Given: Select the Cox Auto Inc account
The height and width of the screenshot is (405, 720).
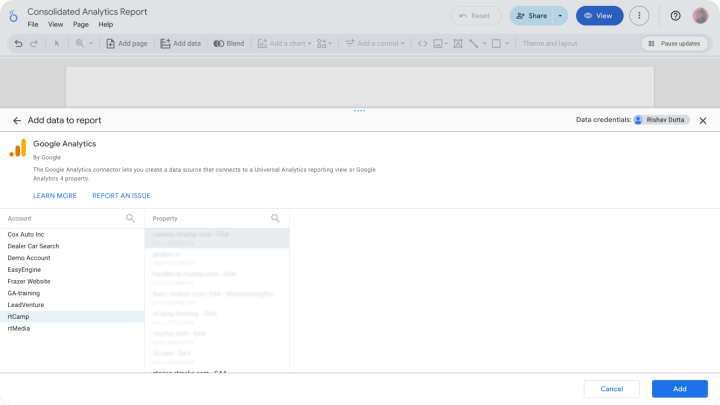Looking at the screenshot, I should [72, 234].
